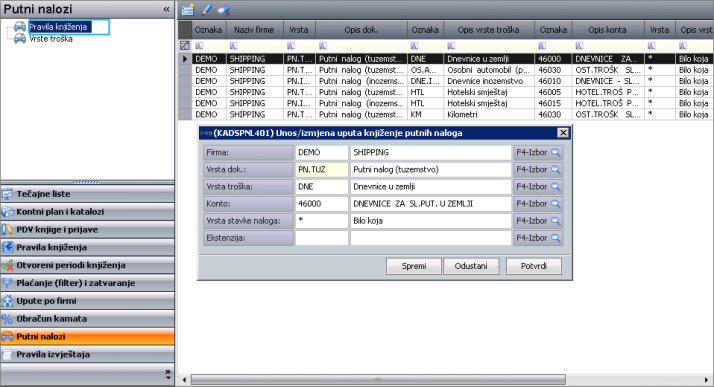Click the pencil edit toolbar icon
This screenshot has width=714, height=387.
(x=206, y=10)
